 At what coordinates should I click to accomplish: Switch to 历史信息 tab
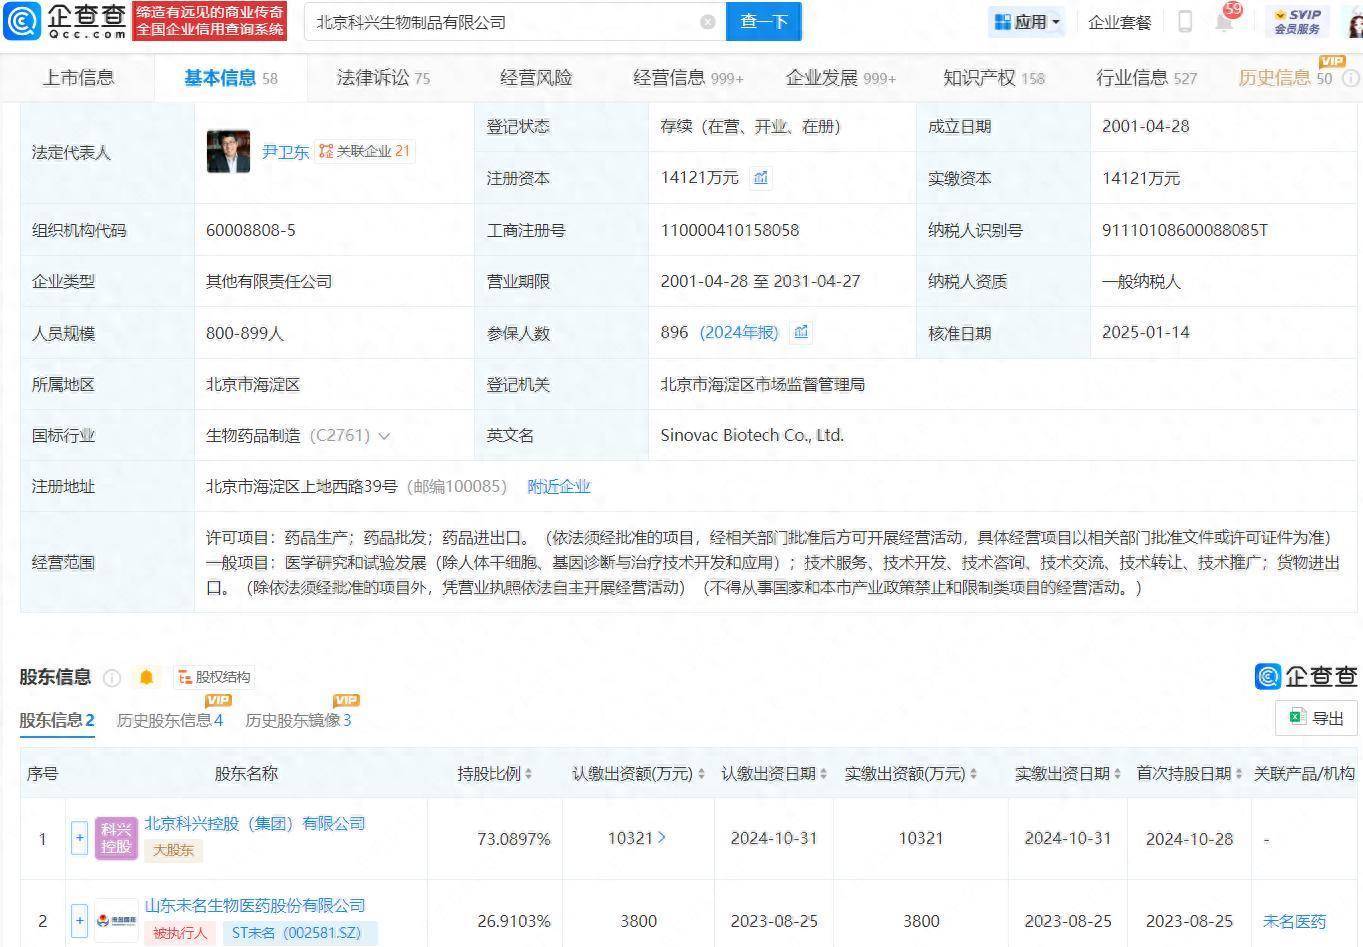[x=1285, y=77]
